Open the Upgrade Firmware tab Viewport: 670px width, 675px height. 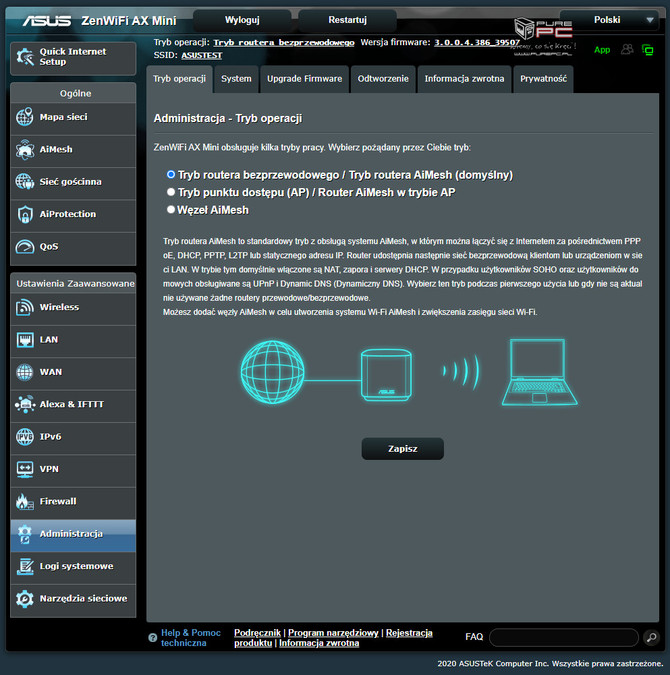coord(304,79)
